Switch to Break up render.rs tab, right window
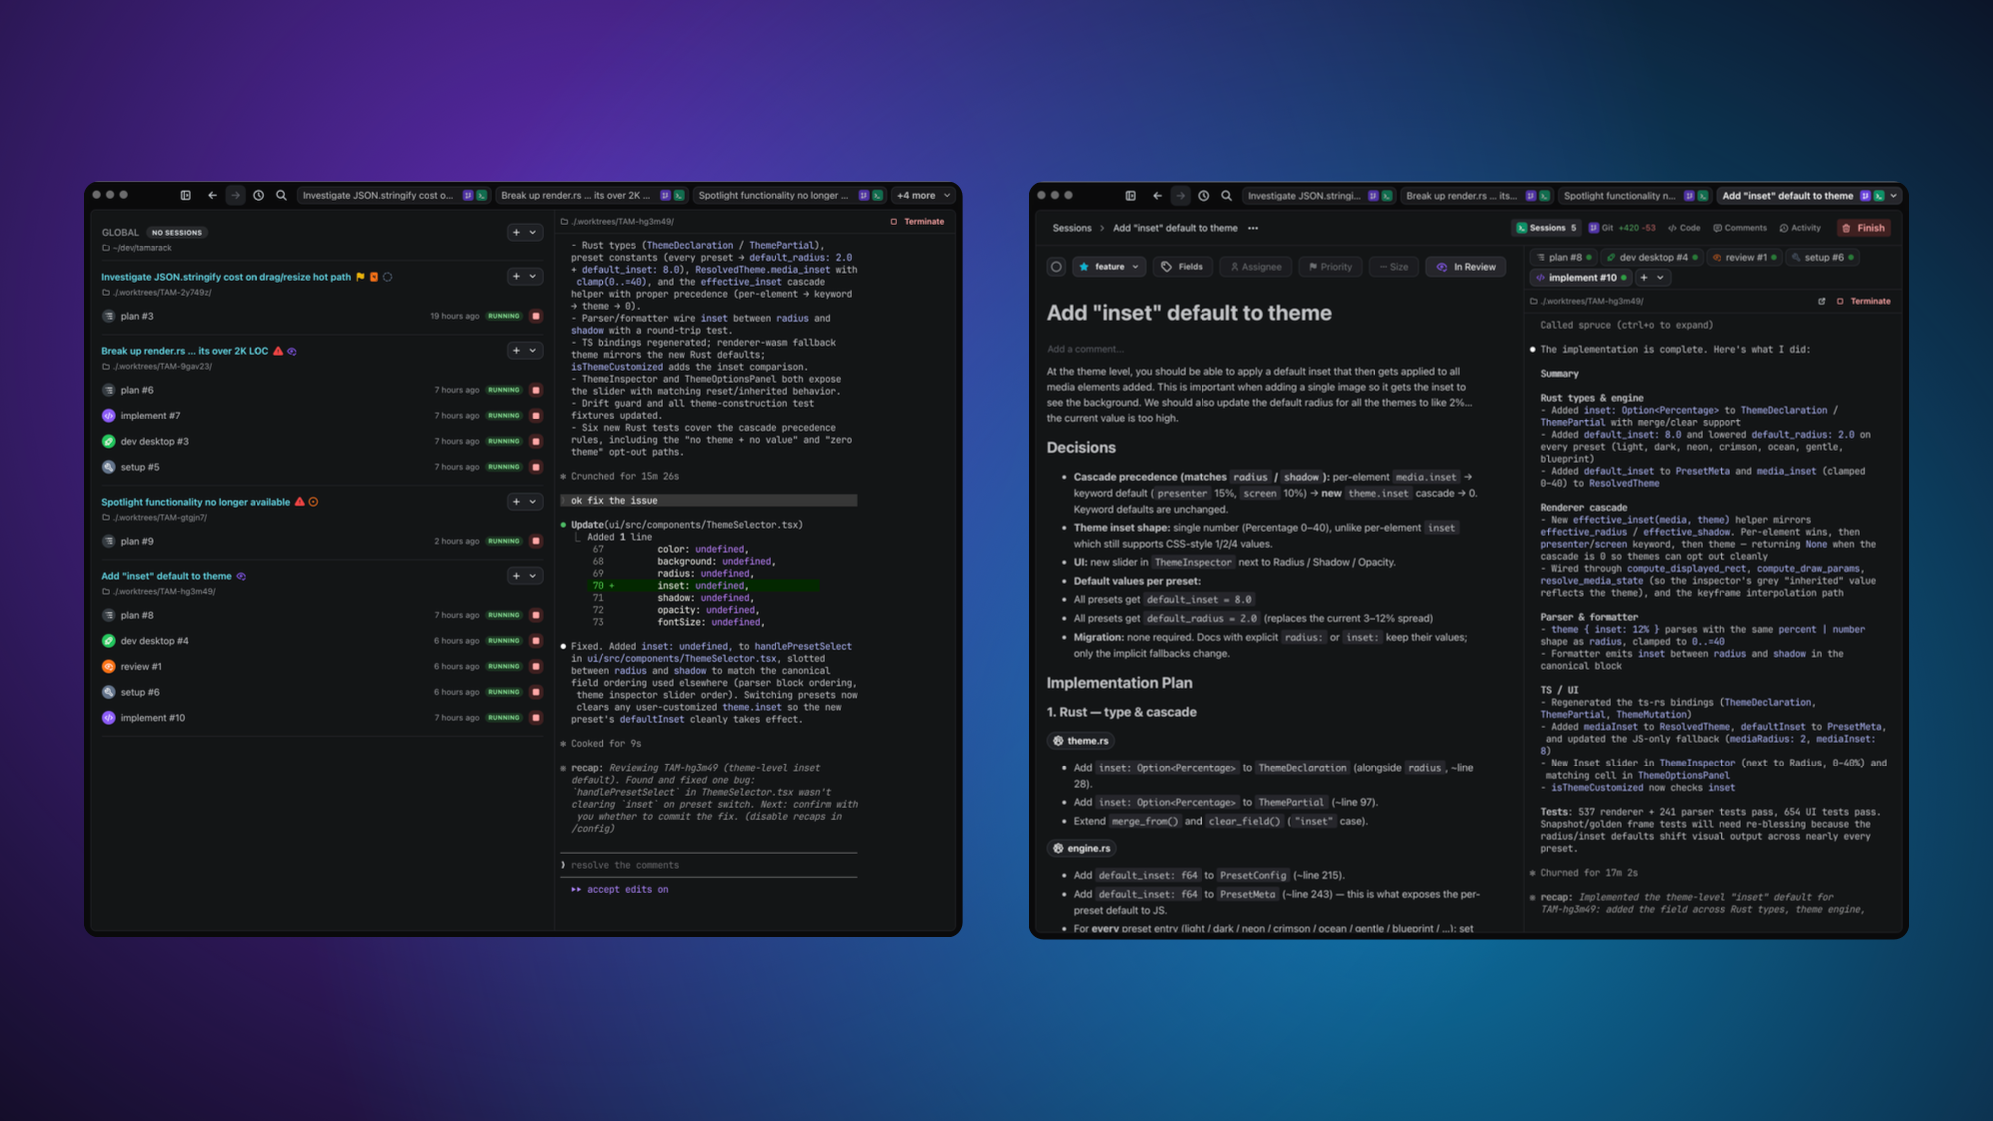 (x=1476, y=196)
